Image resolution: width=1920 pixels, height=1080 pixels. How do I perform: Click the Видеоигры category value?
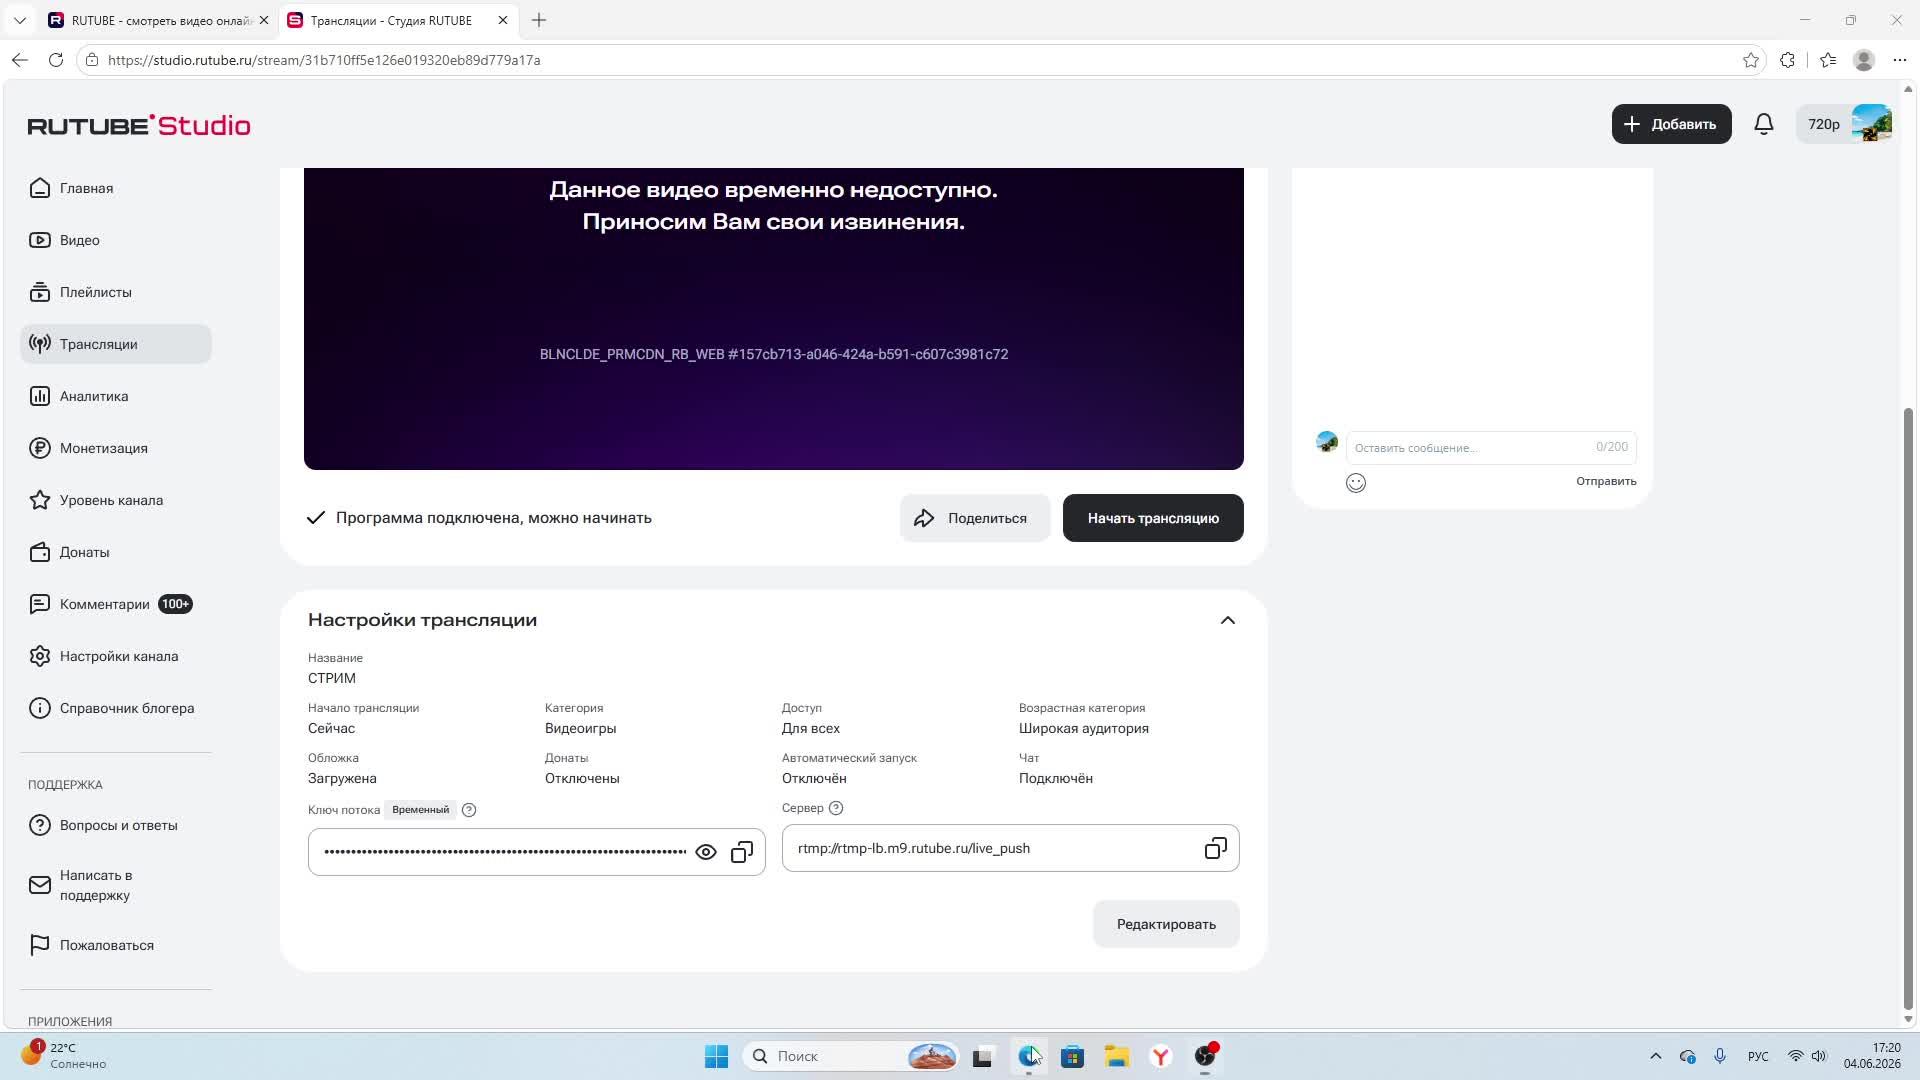tap(580, 728)
